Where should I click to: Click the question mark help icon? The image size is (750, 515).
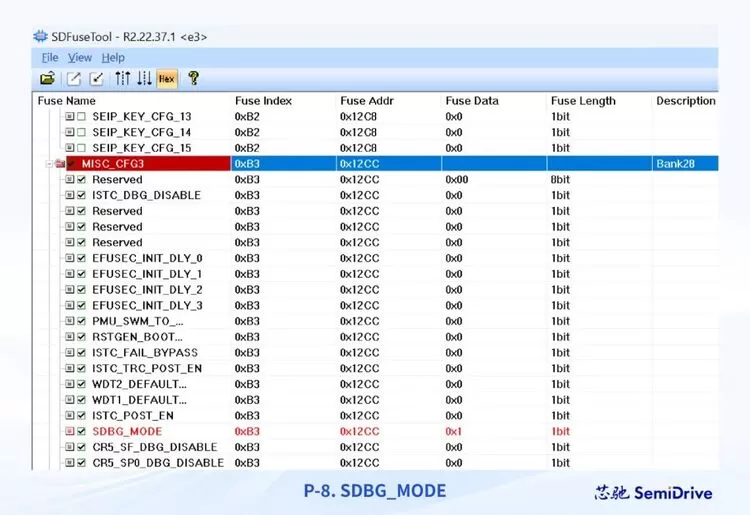[193, 78]
